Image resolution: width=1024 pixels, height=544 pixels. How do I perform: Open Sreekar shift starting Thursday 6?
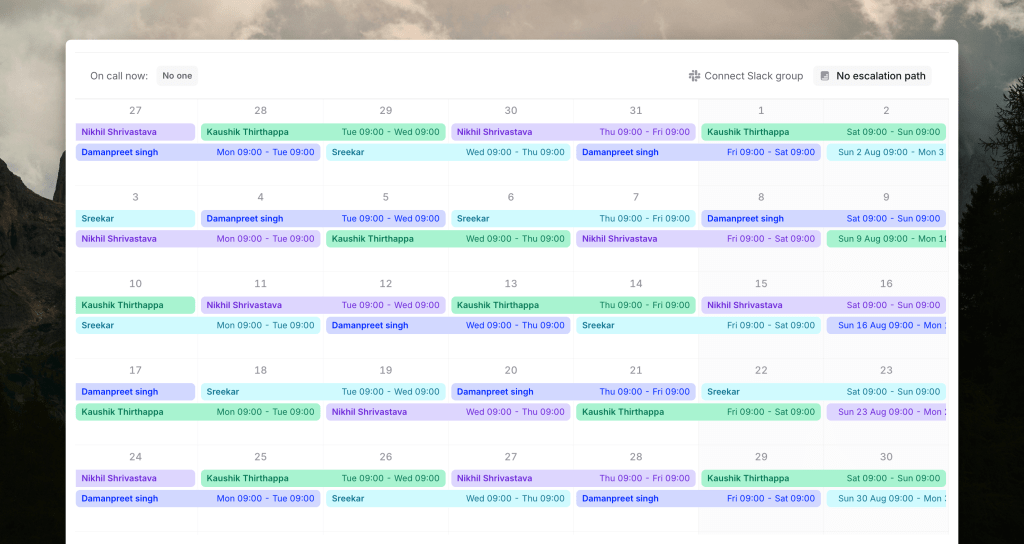pyautogui.click(x=573, y=219)
